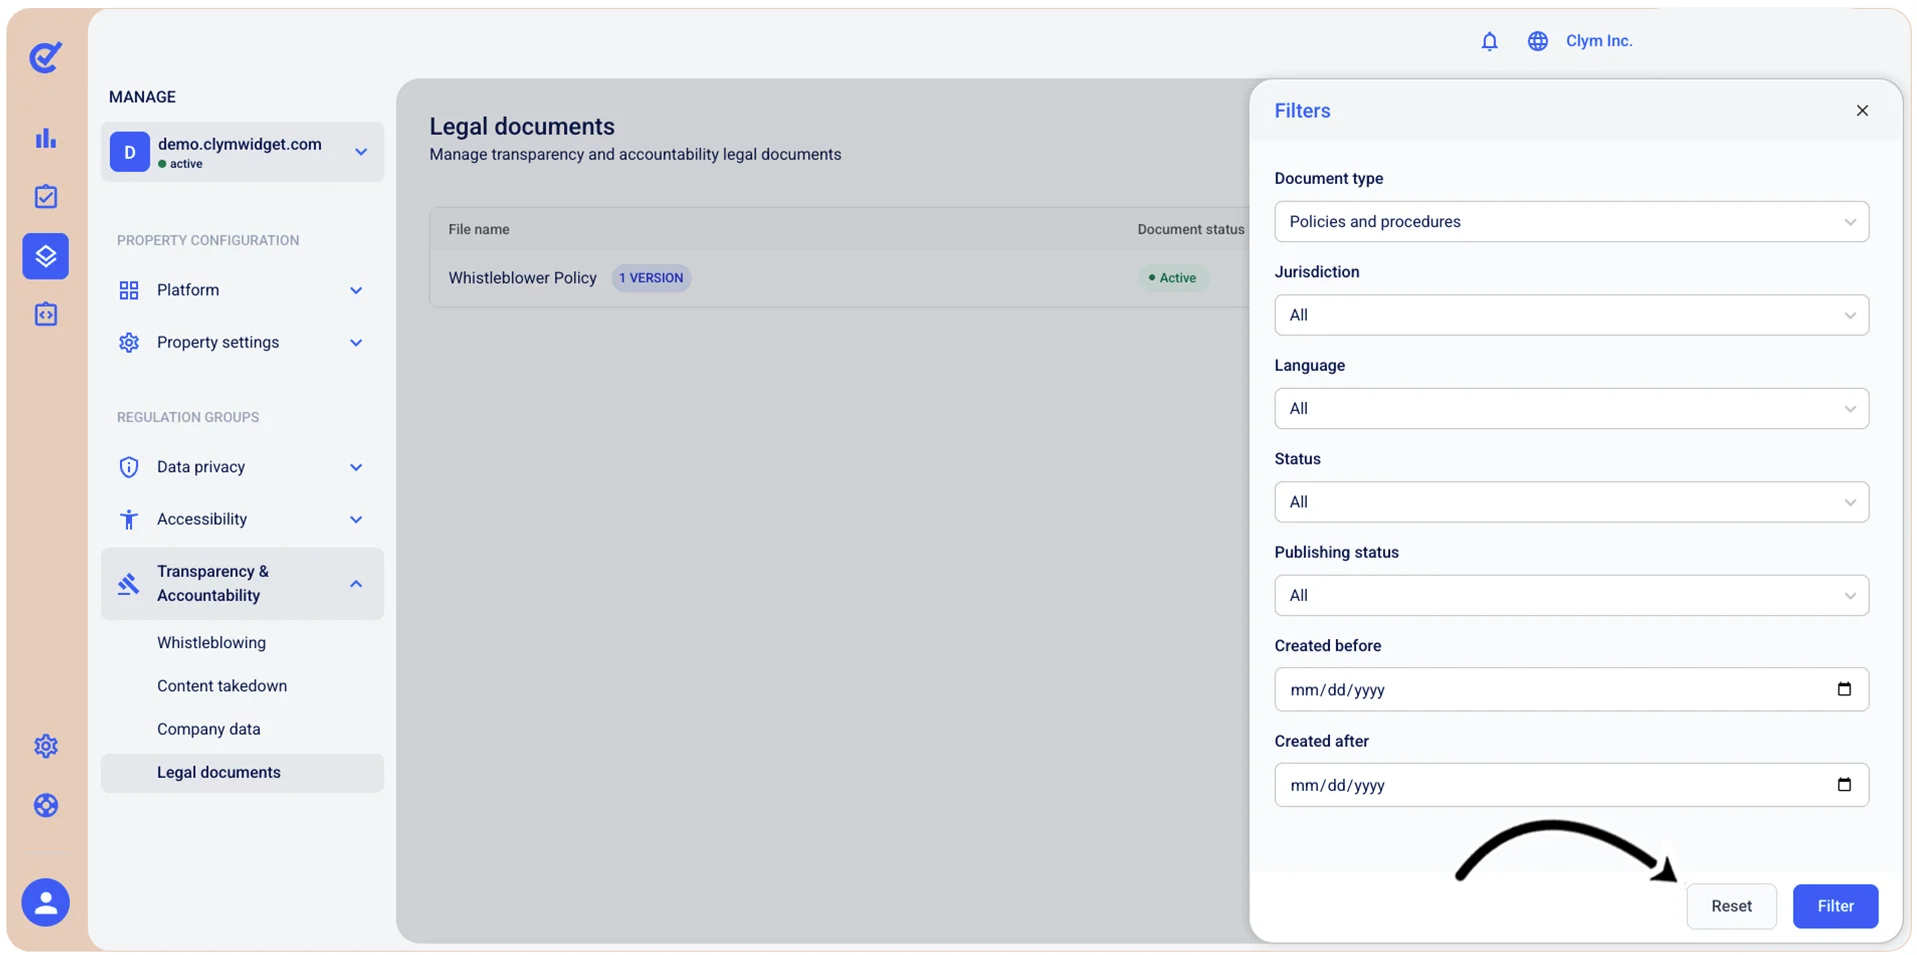This screenshot has height=955, width=1917.
Task: Open the Document type dropdown
Action: (1570, 222)
